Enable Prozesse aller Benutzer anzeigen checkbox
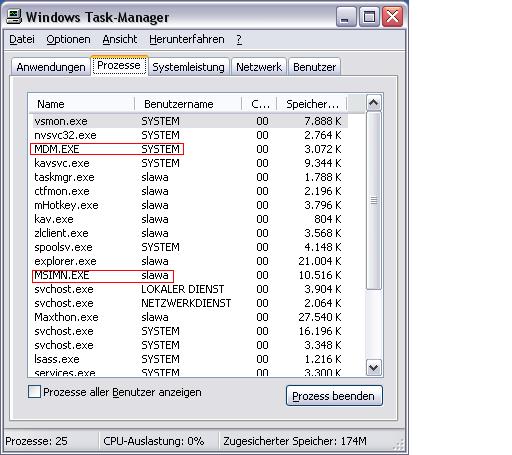This screenshot has width=512, height=455. click(35, 392)
